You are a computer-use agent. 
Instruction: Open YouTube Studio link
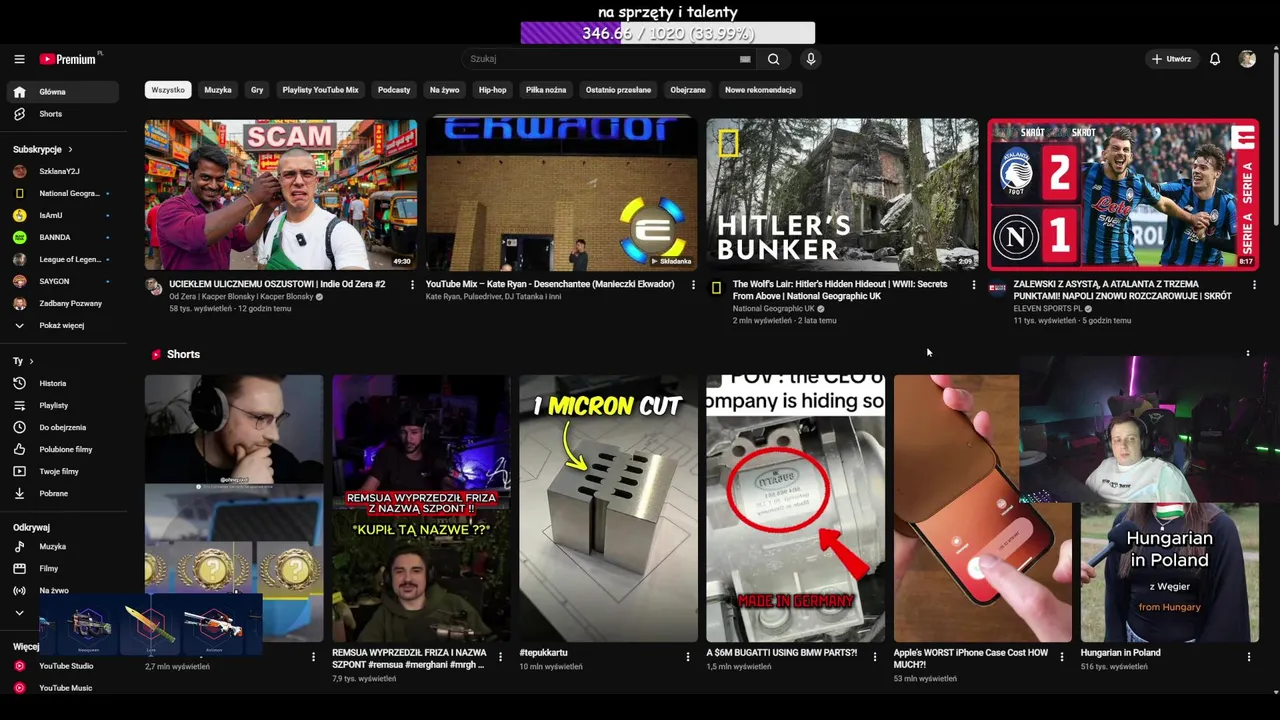point(62,666)
